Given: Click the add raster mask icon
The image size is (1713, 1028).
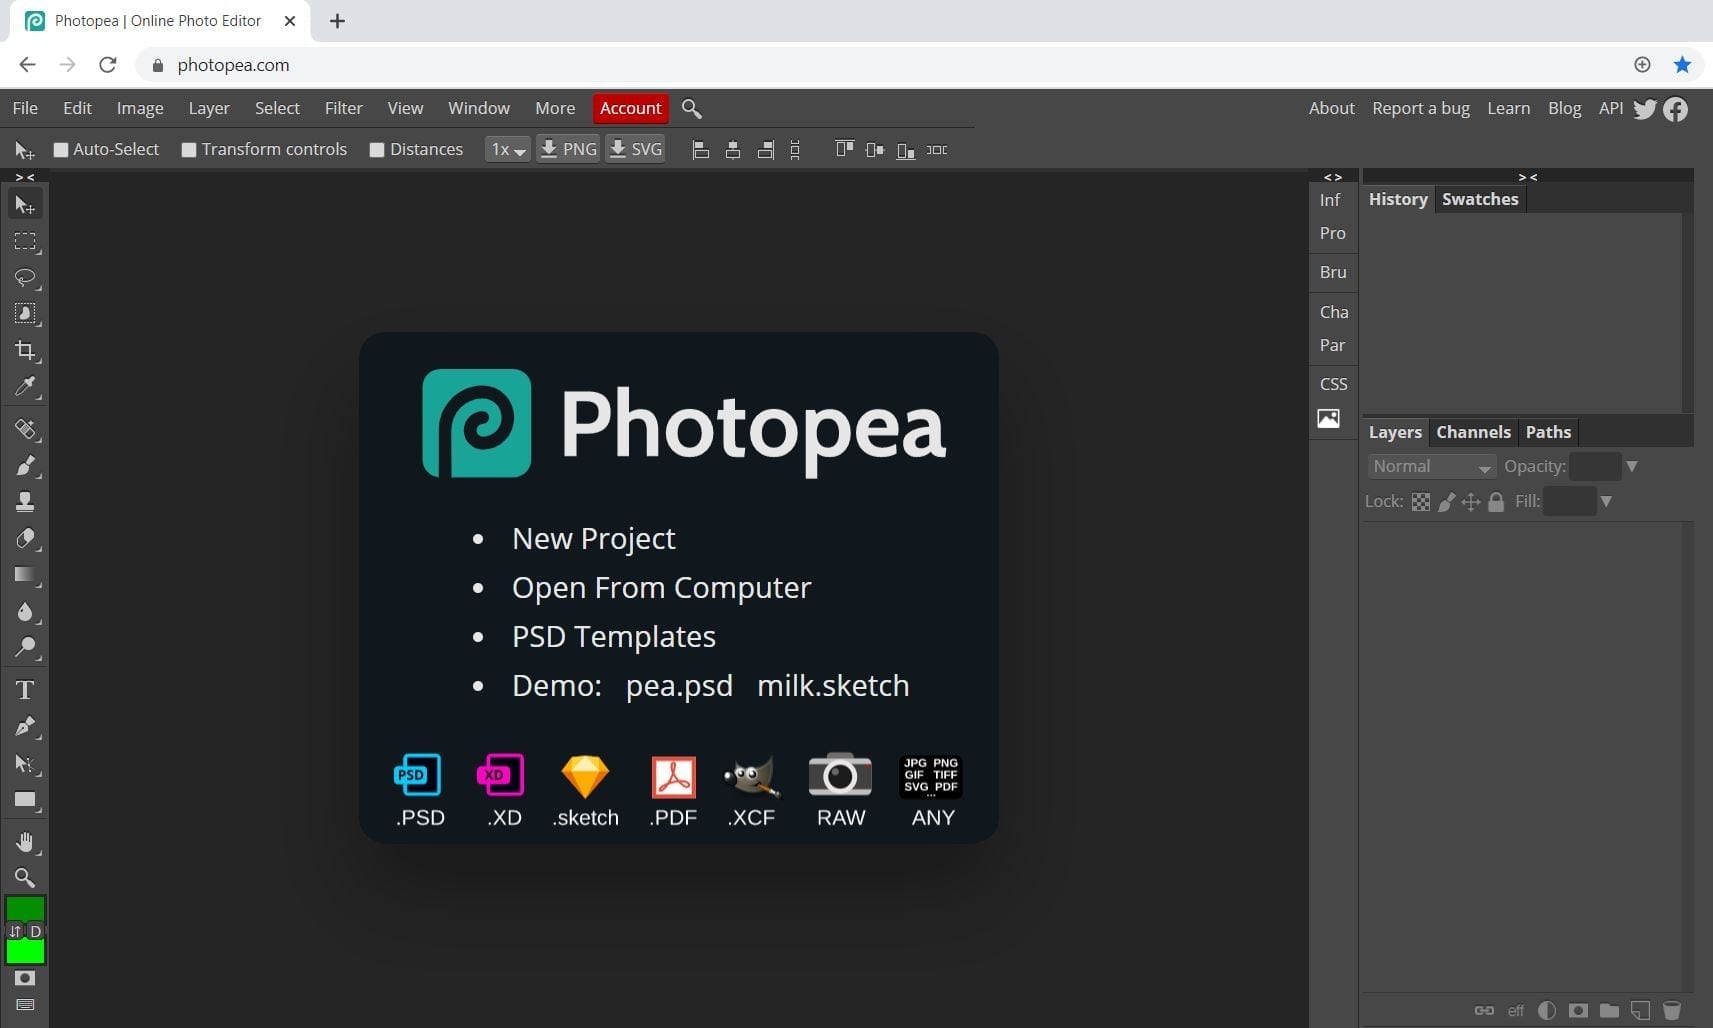Looking at the screenshot, I should (x=1578, y=1010).
